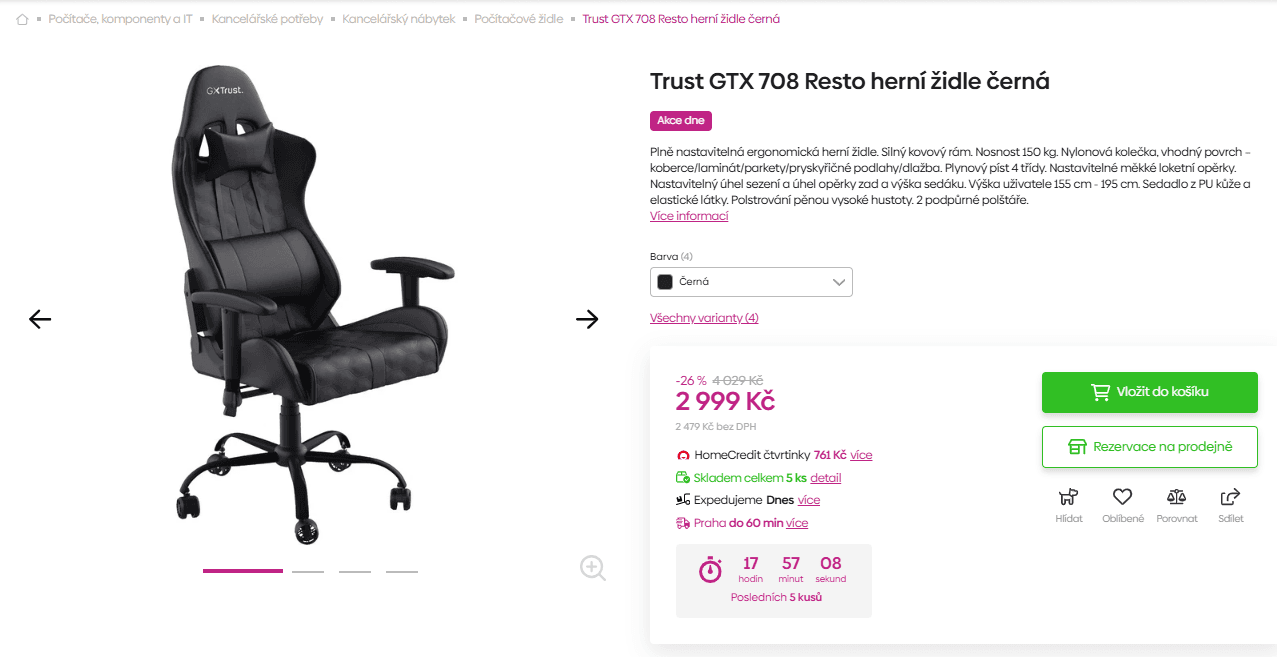Screen dimensions: 1277x657
Task: Add the chair to cart
Action: pos(1149,392)
